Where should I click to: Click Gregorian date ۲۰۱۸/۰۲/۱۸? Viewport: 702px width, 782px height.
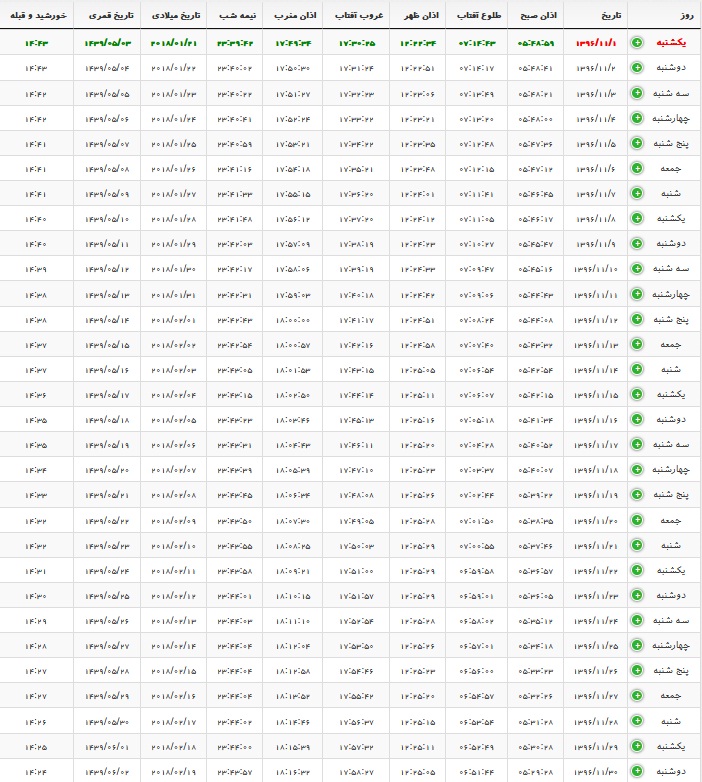[174, 747]
